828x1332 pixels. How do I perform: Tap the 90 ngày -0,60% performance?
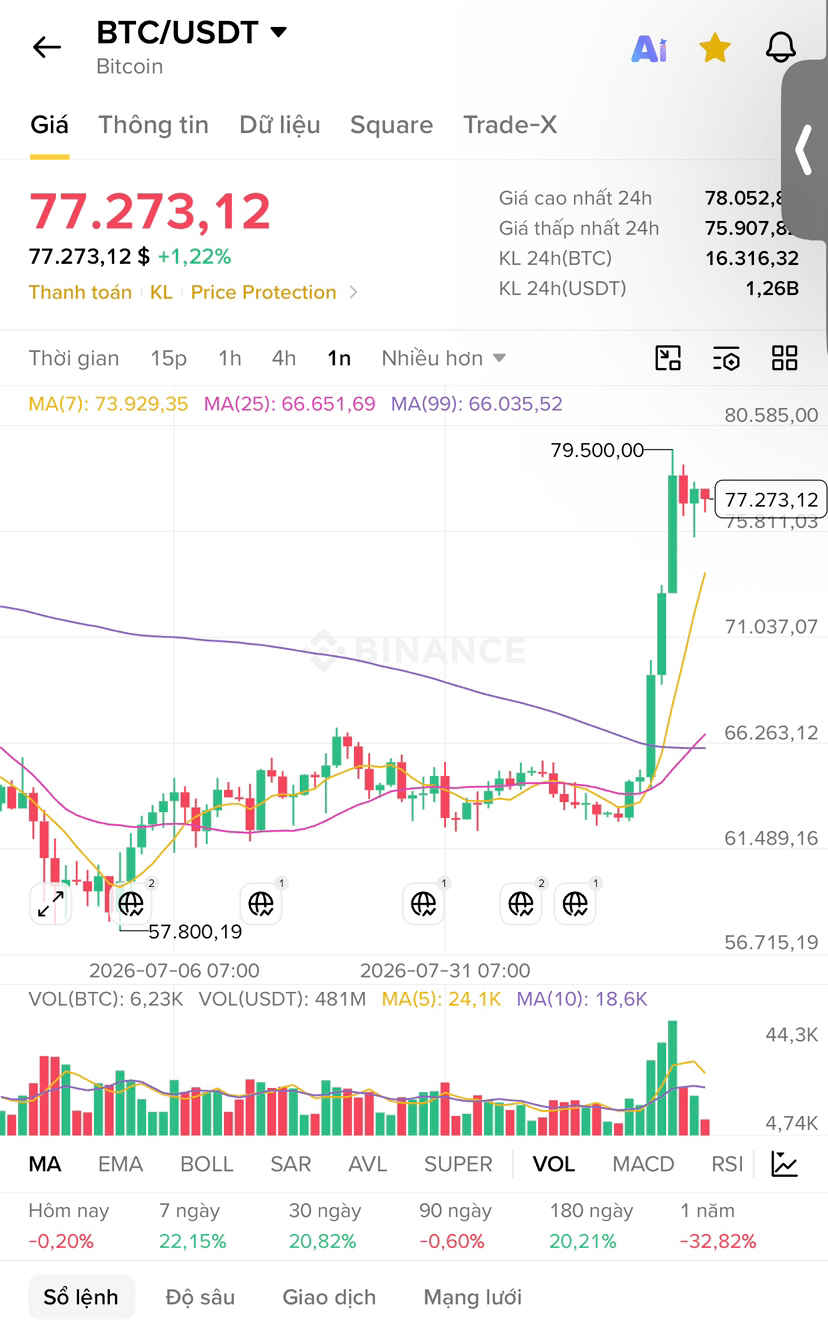pyautogui.click(x=455, y=1226)
